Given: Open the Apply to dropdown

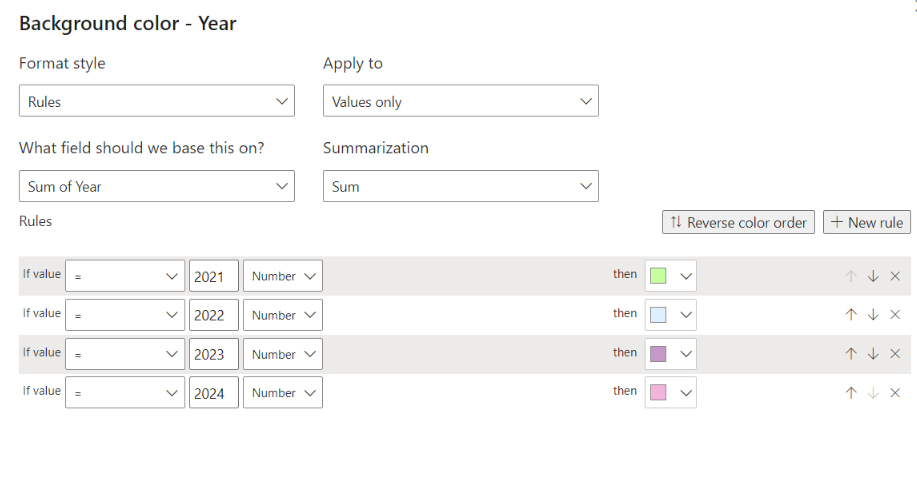Looking at the screenshot, I should point(461,101).
